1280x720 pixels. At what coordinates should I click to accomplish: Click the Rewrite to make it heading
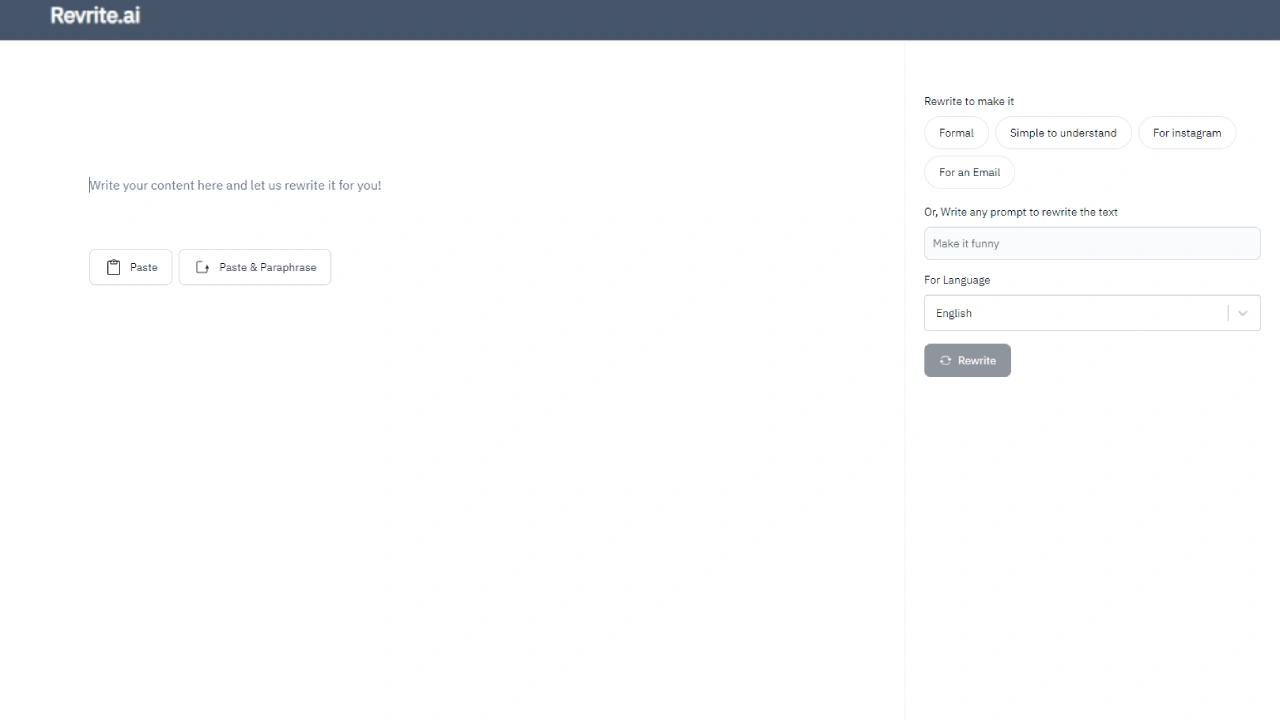coord(969,101)
